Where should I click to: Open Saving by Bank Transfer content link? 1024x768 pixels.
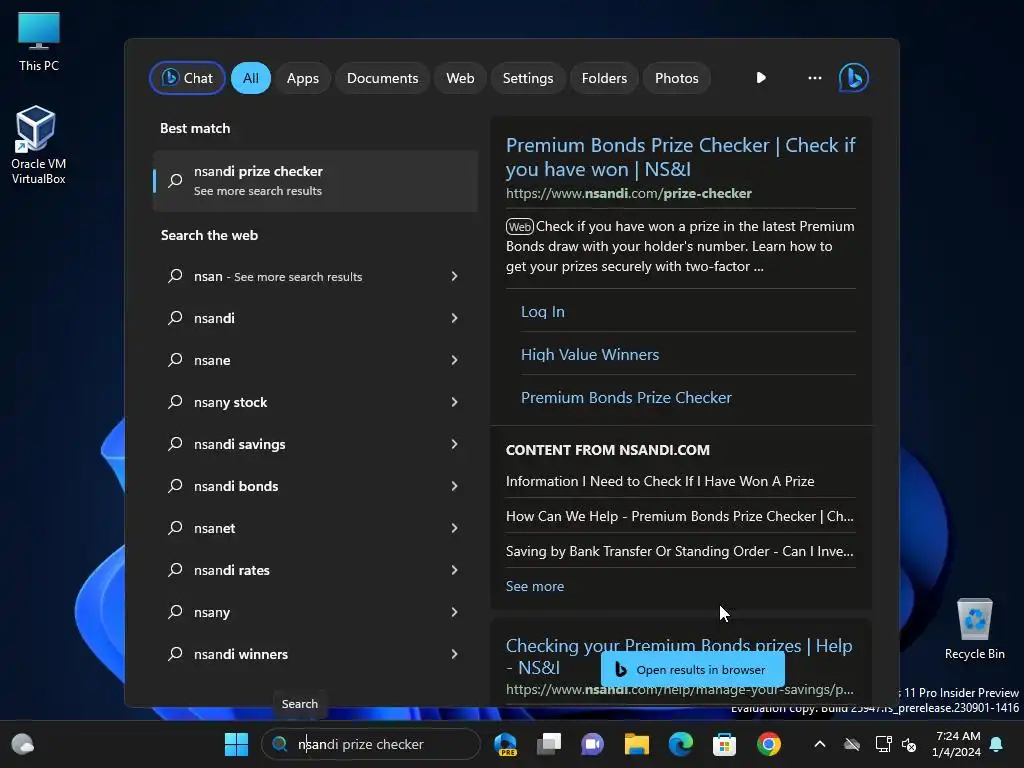(679, 551)
